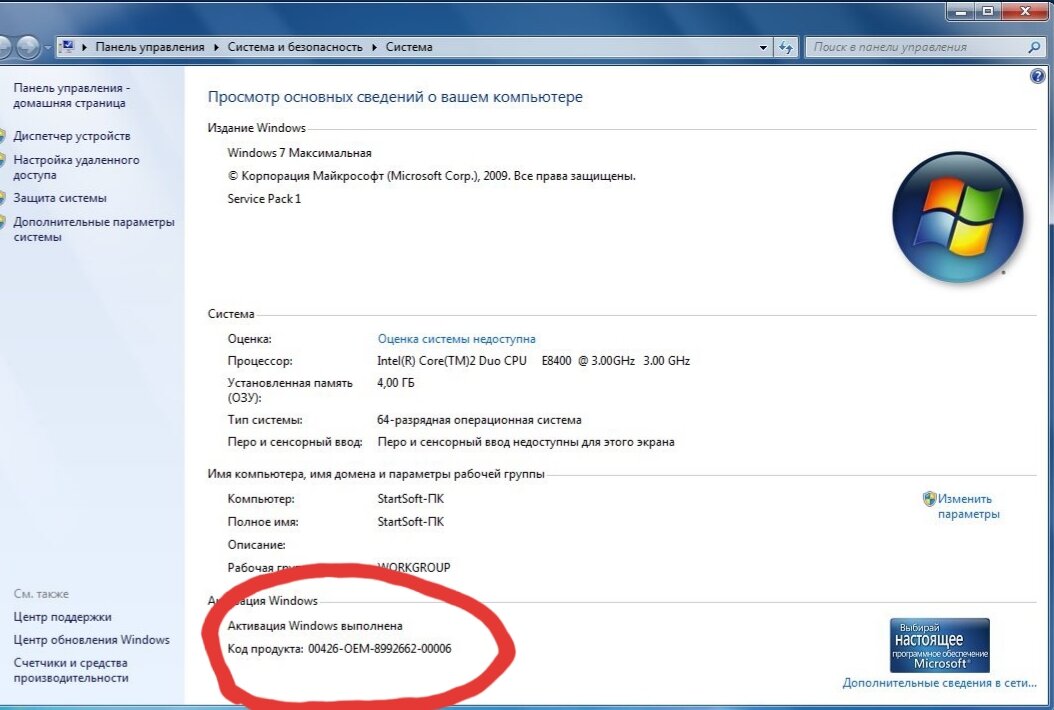Click the refresh arrows button beside address bar

point(785,47)
